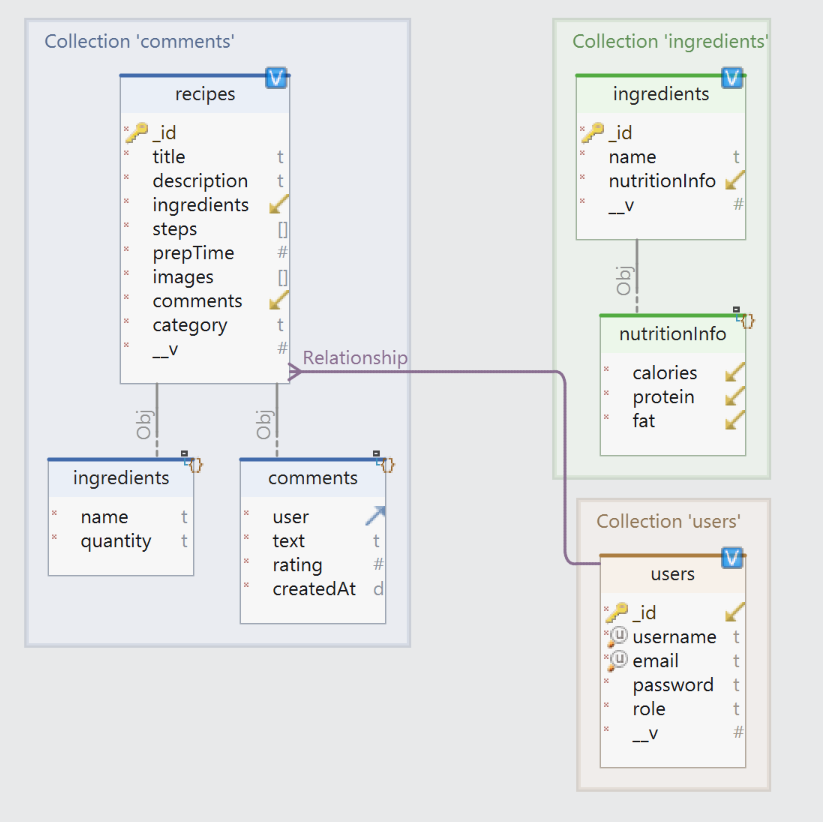The height and width of the screenshot is (822, 823).
Task: Click the arrow icon beside nutritionInfo field
Action: tap(735, 181)
